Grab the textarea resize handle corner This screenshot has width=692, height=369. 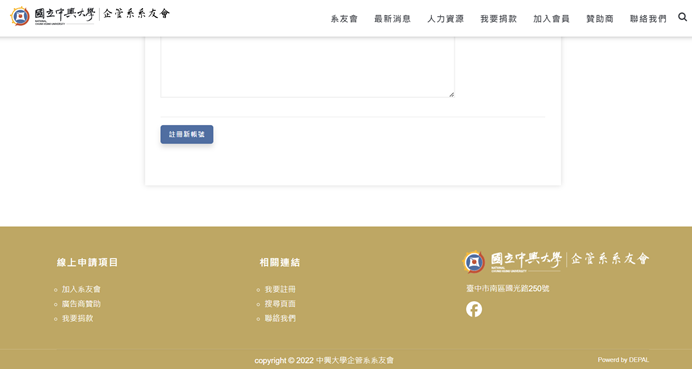(451, 94)
